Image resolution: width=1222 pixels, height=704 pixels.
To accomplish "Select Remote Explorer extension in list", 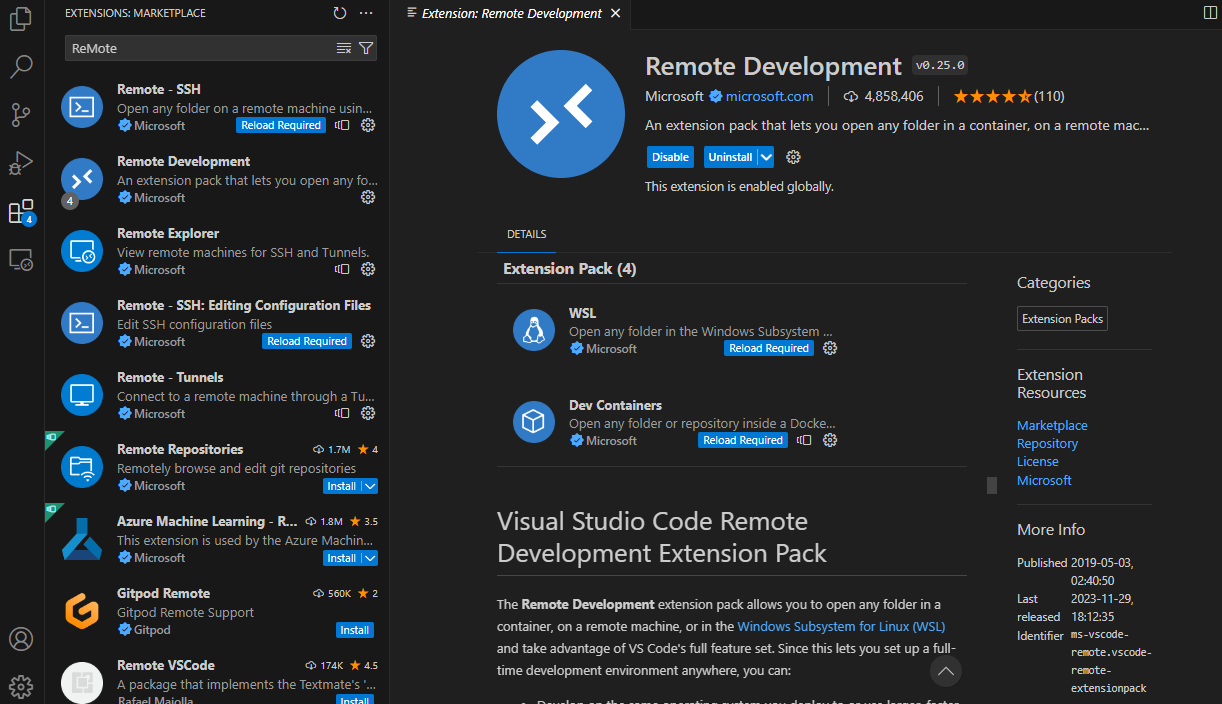I will tap(217, 251).
